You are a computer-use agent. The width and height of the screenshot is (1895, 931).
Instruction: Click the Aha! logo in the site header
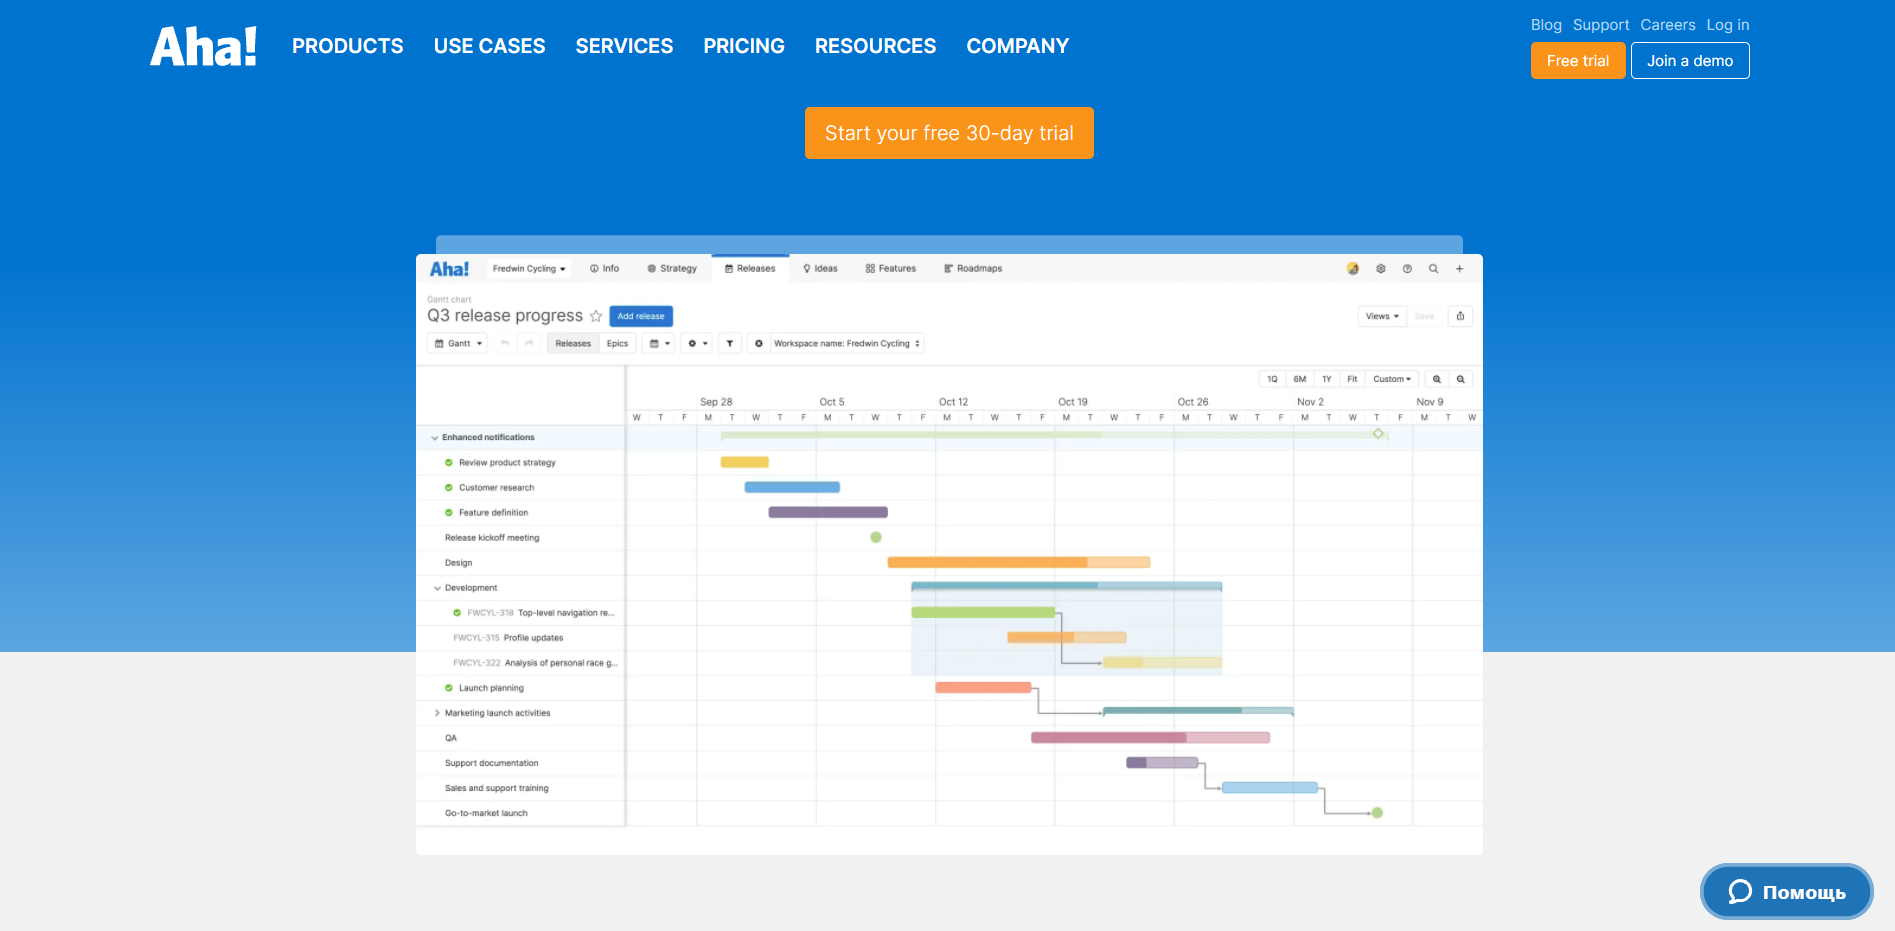[203, 46]
